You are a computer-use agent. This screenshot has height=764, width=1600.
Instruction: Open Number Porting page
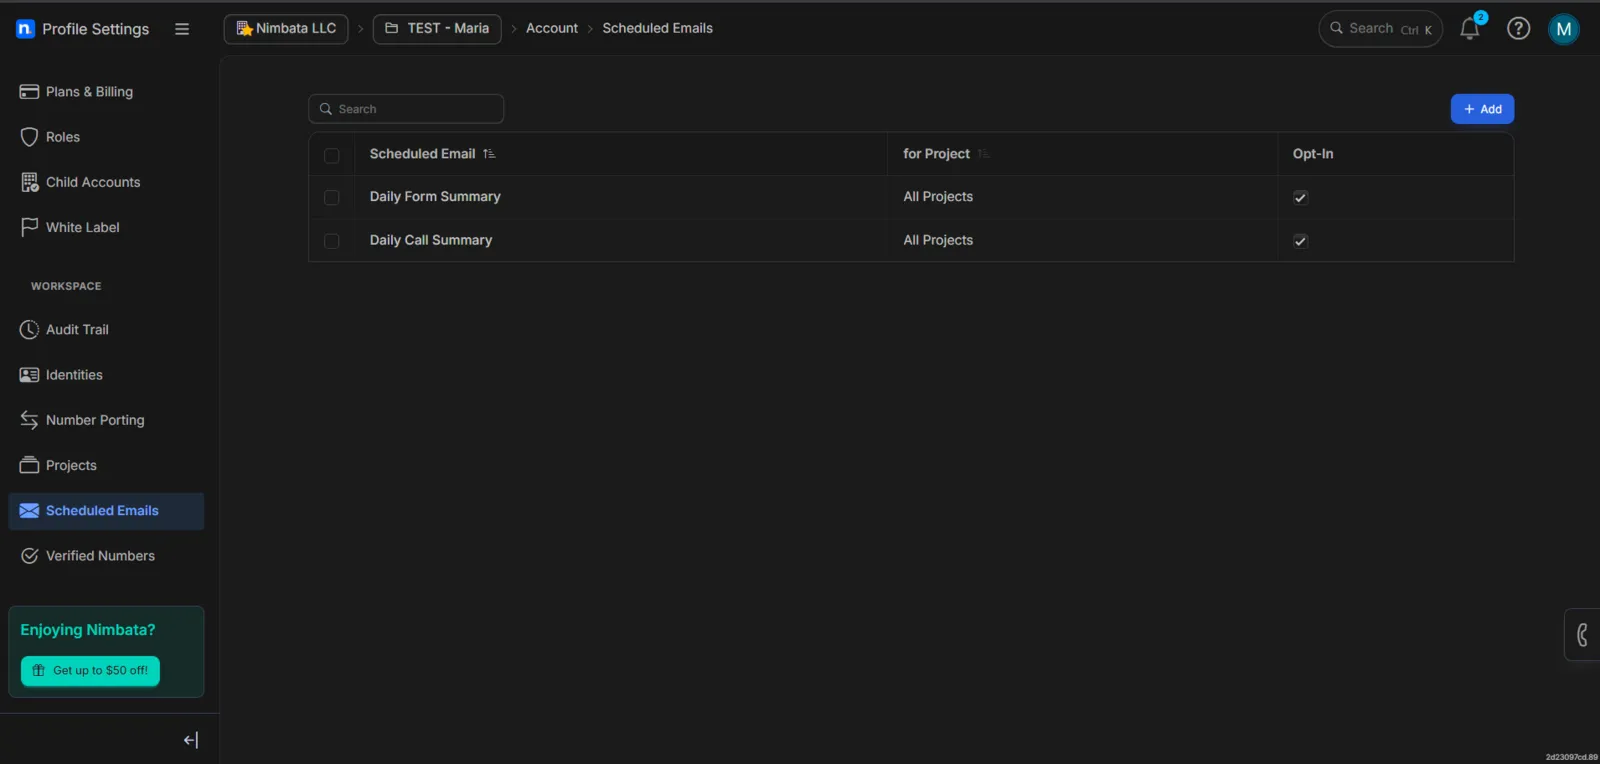(x=106, y=420)
